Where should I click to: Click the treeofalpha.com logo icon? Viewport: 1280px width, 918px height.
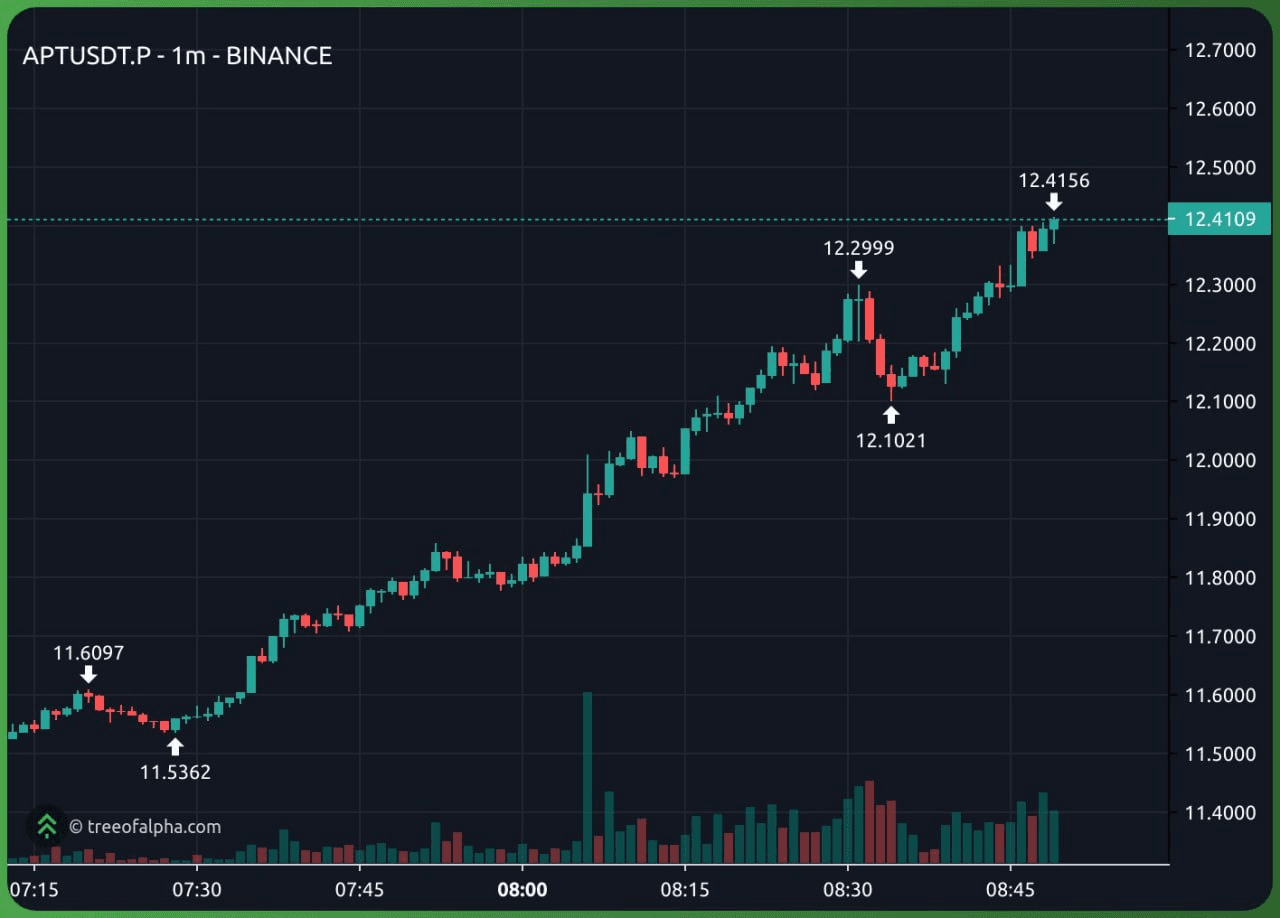46,826
